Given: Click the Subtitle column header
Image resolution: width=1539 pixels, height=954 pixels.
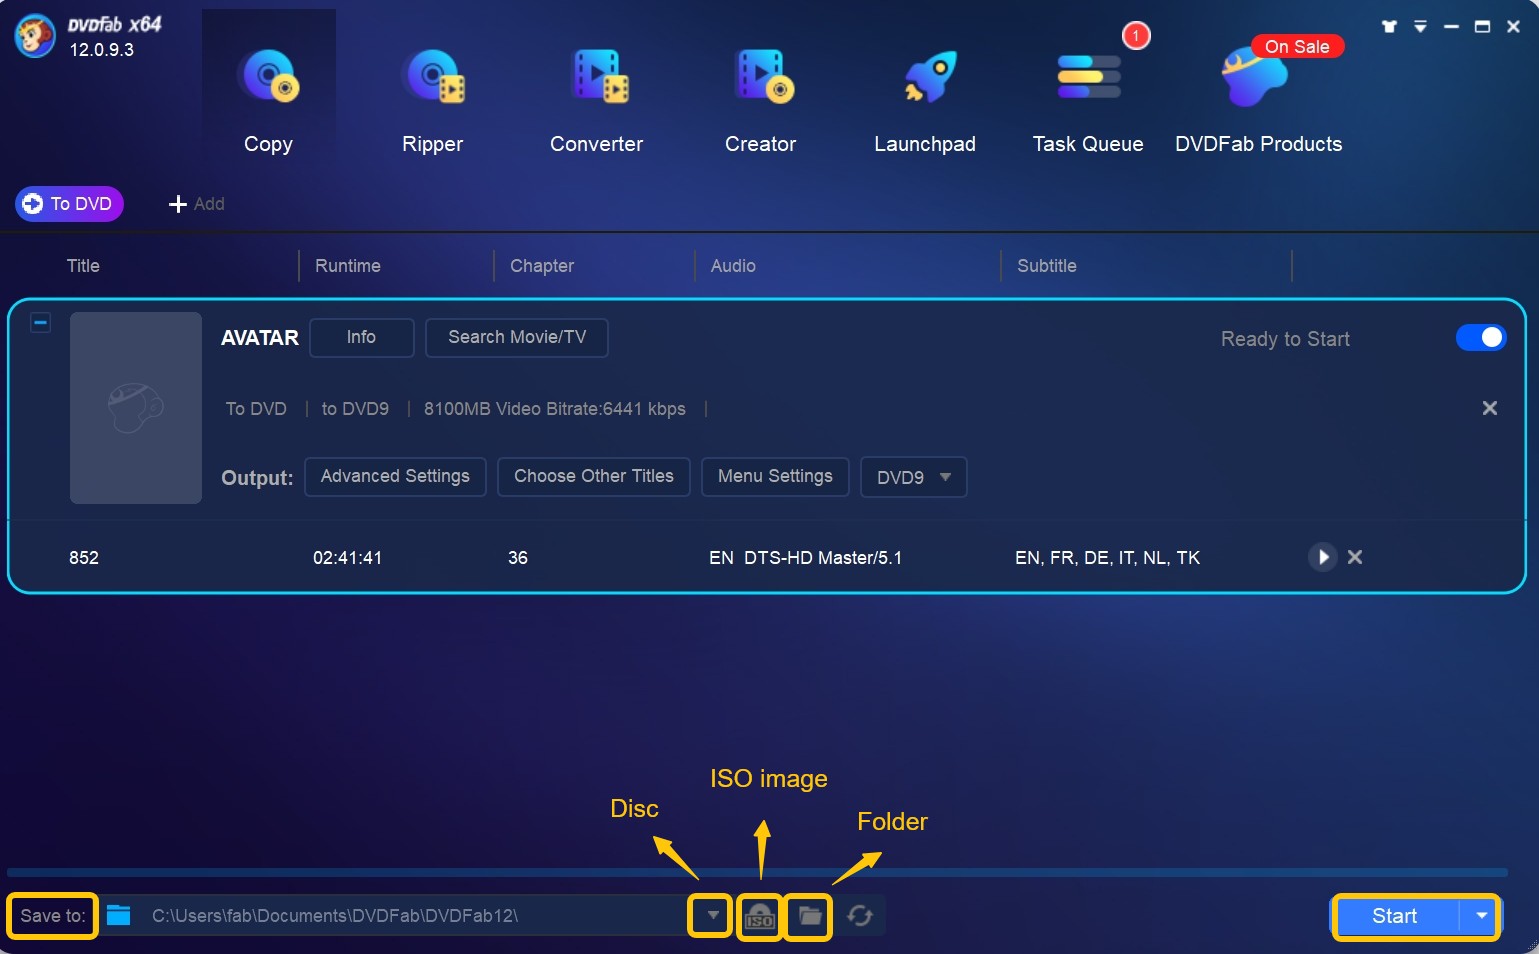Looking at the screenshot, I should pyautogui.click(x=1047, y=266).
